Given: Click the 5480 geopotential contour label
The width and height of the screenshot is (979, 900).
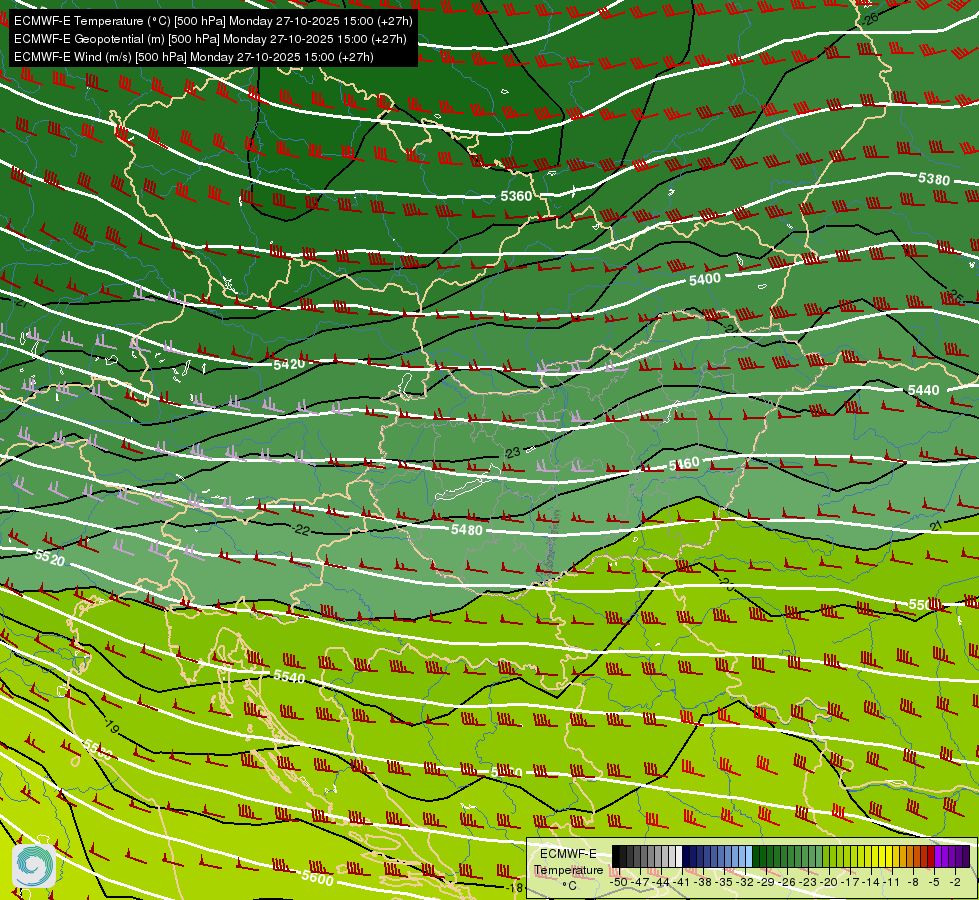Looking at the screenshot, I should click(x=467, y=530).
